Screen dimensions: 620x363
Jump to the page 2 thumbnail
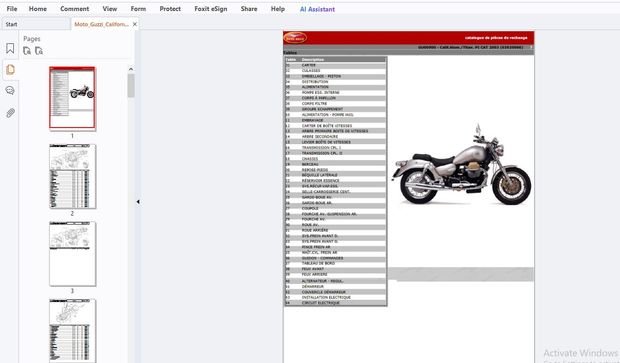point(72,176)
